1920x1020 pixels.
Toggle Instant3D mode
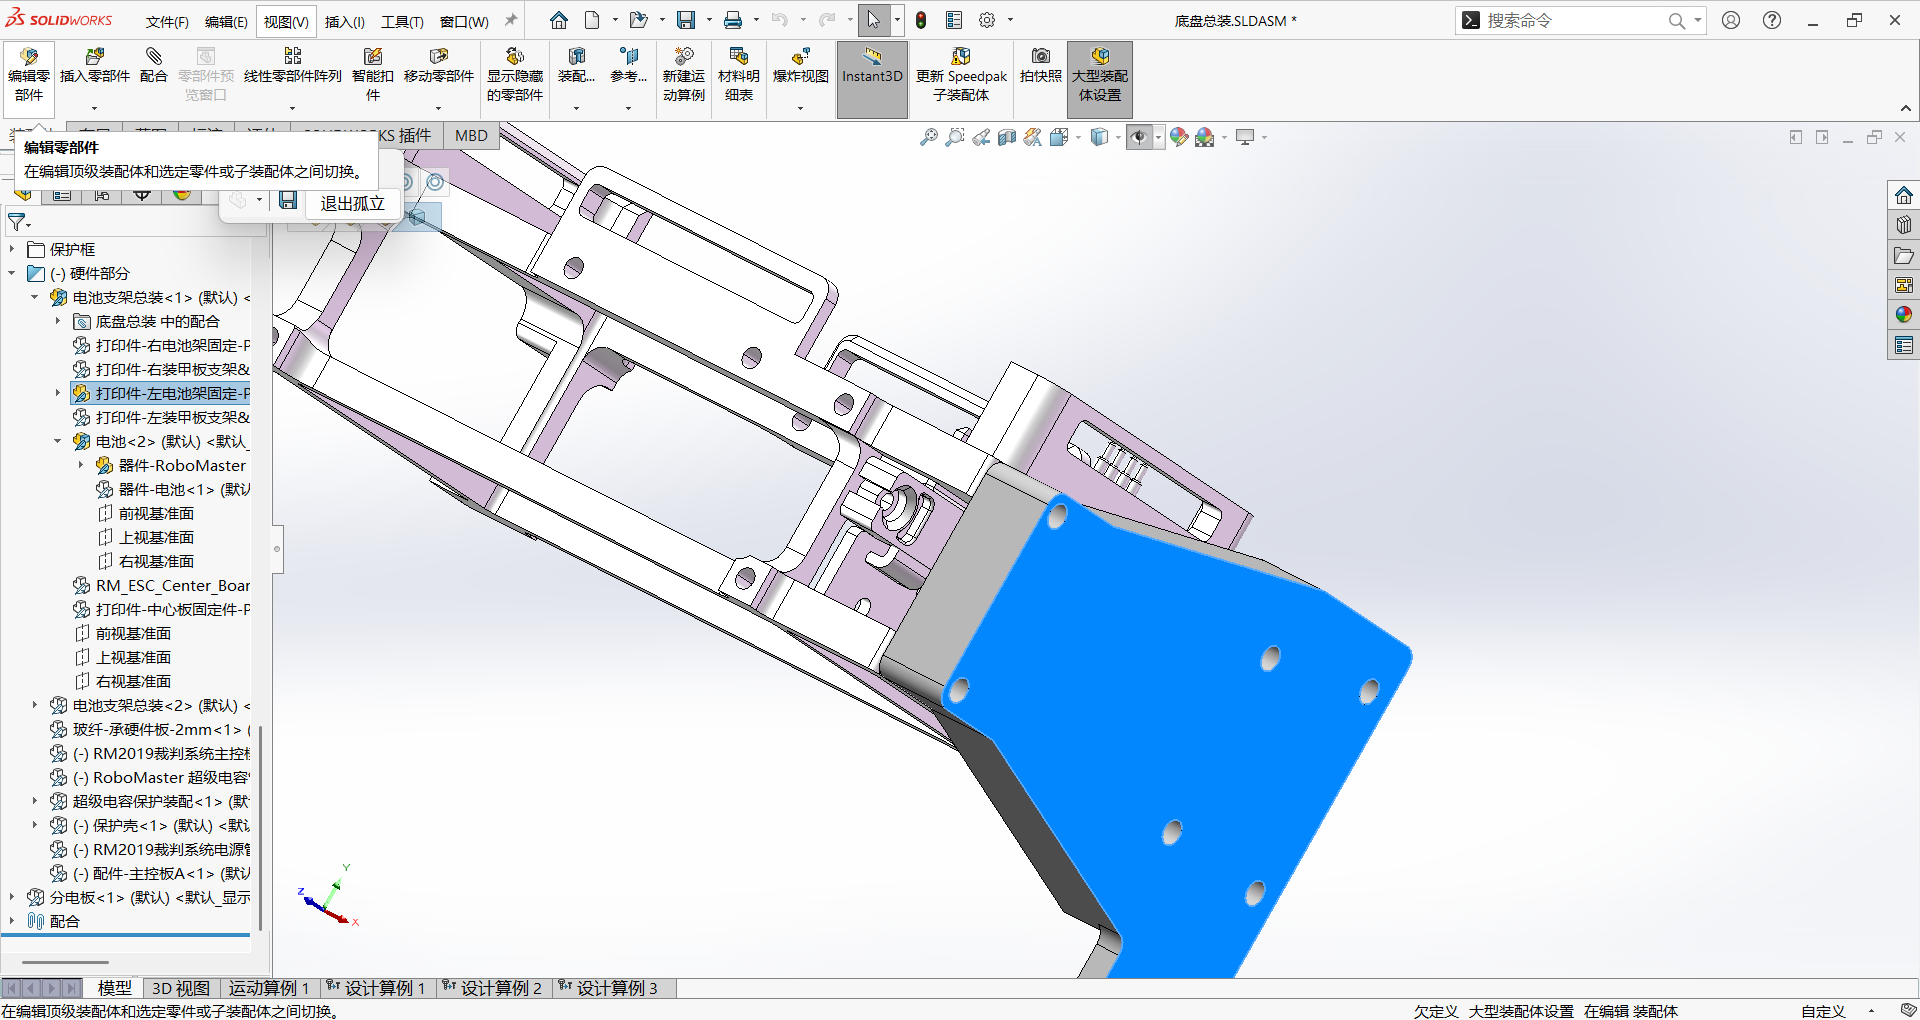872,79
